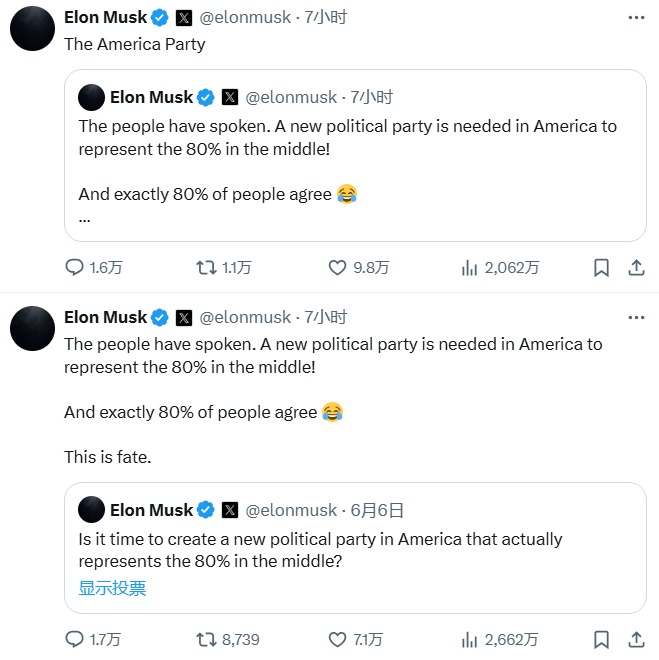Open profile avatar on first tweet

pyautogui.click(x=32, y=27)
